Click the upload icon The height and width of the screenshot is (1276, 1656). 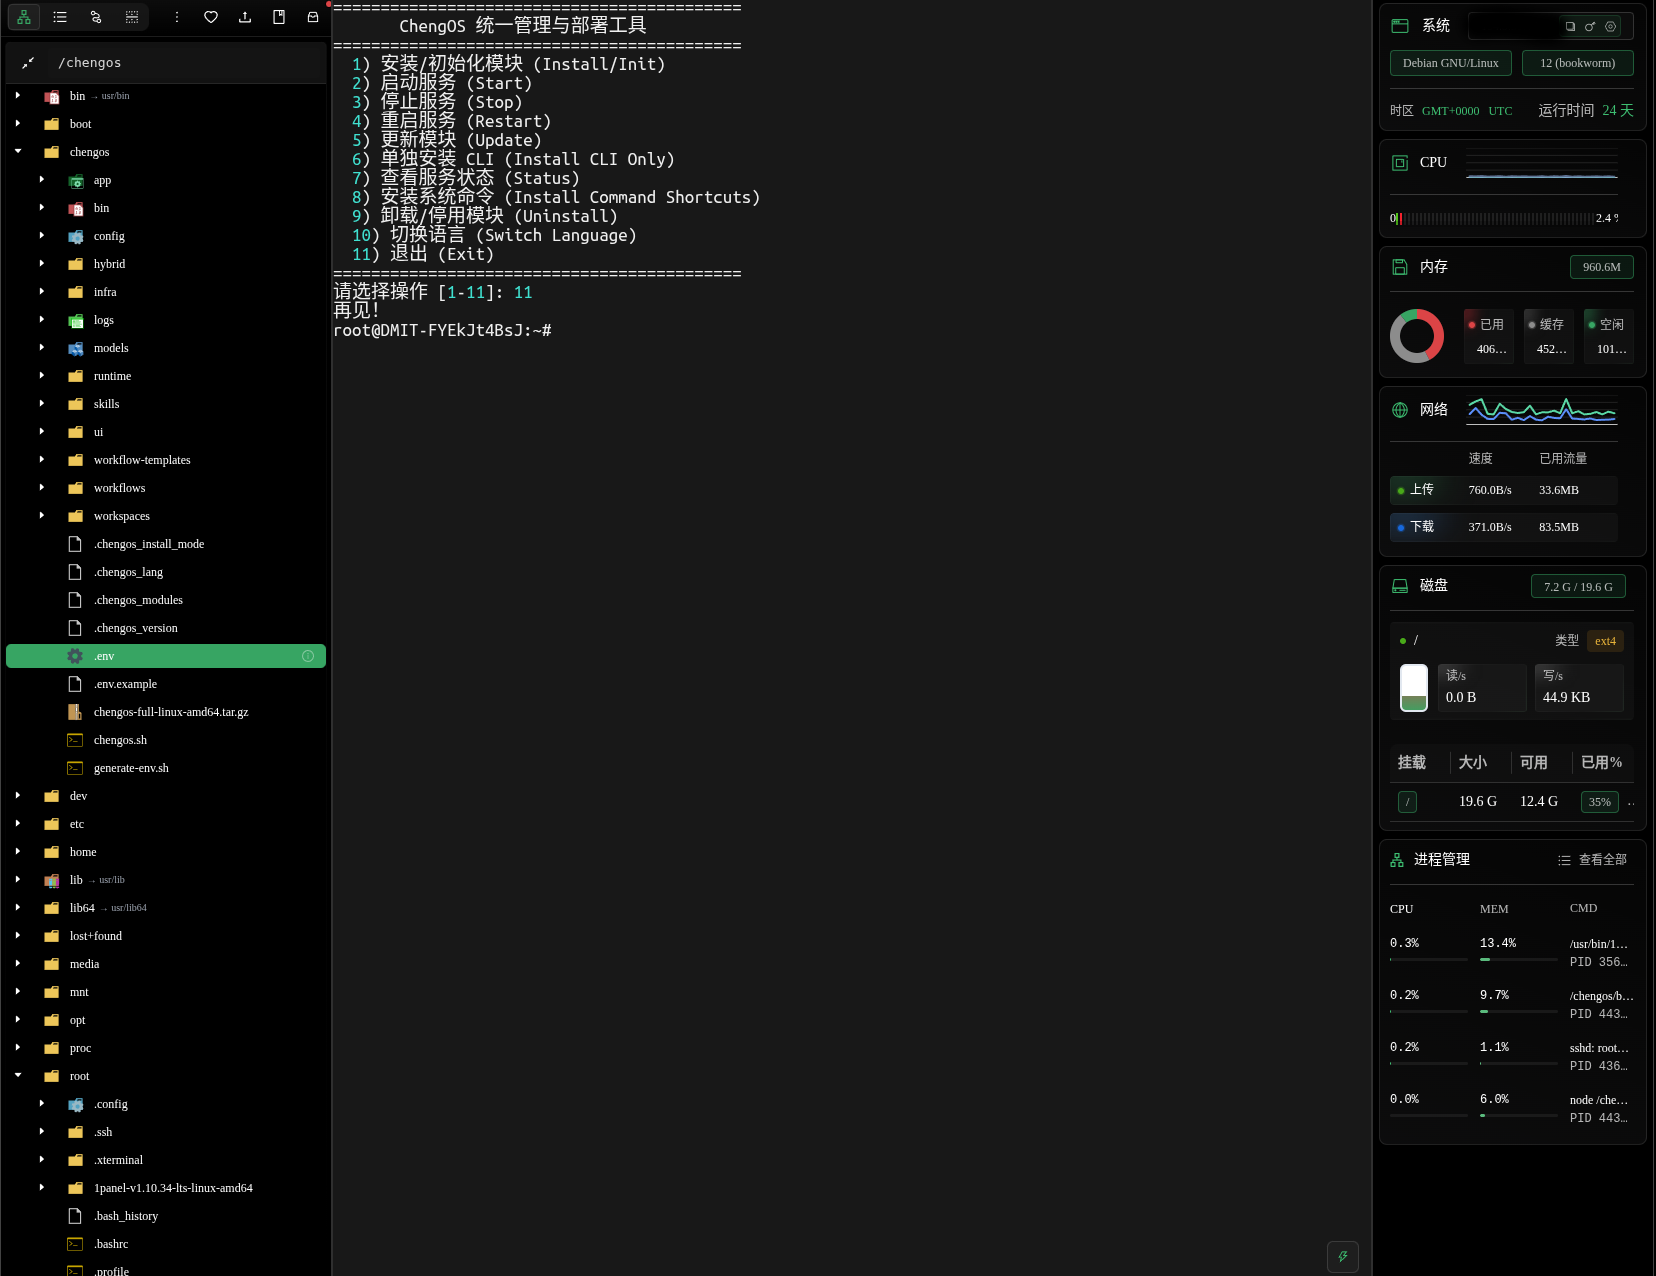[x=245, y=17]
